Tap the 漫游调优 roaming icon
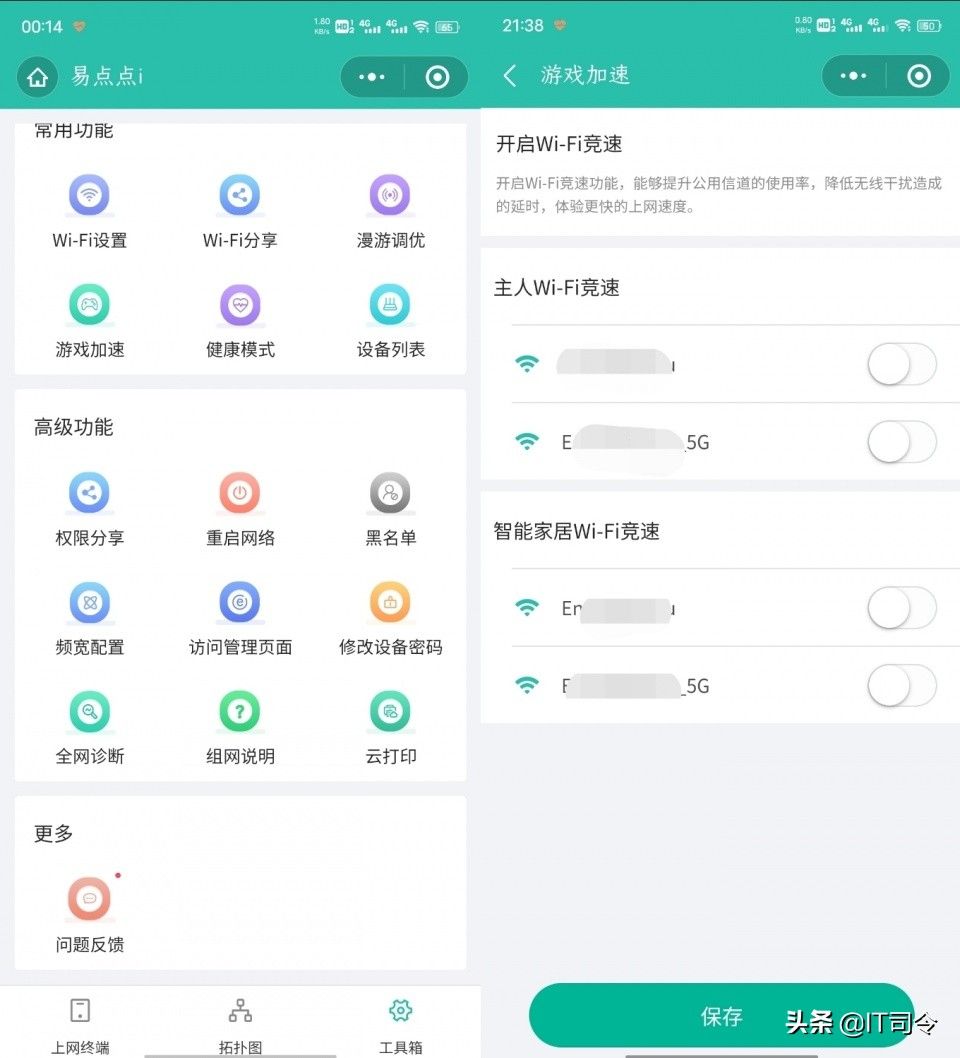This screenshot has width=960, height=1058. click(x=390, y=196)
